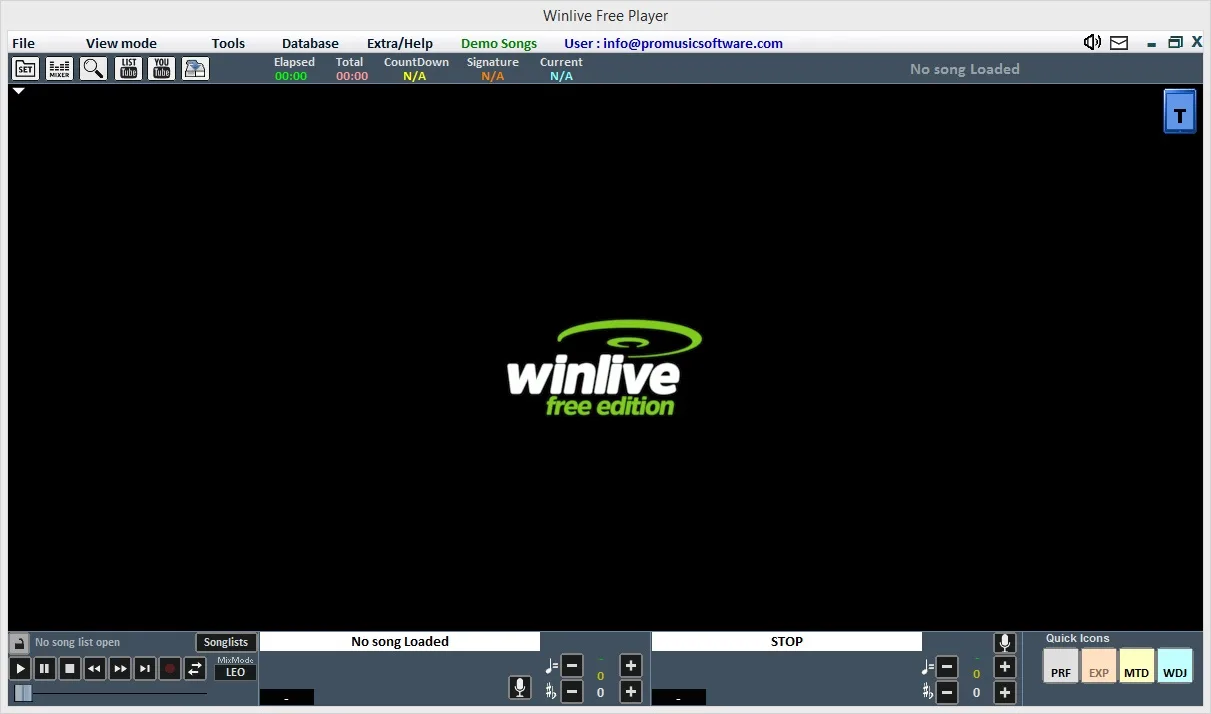Click the Fast Forward button
Viewport: 1211px width, 714px height.
coord(120,669)
